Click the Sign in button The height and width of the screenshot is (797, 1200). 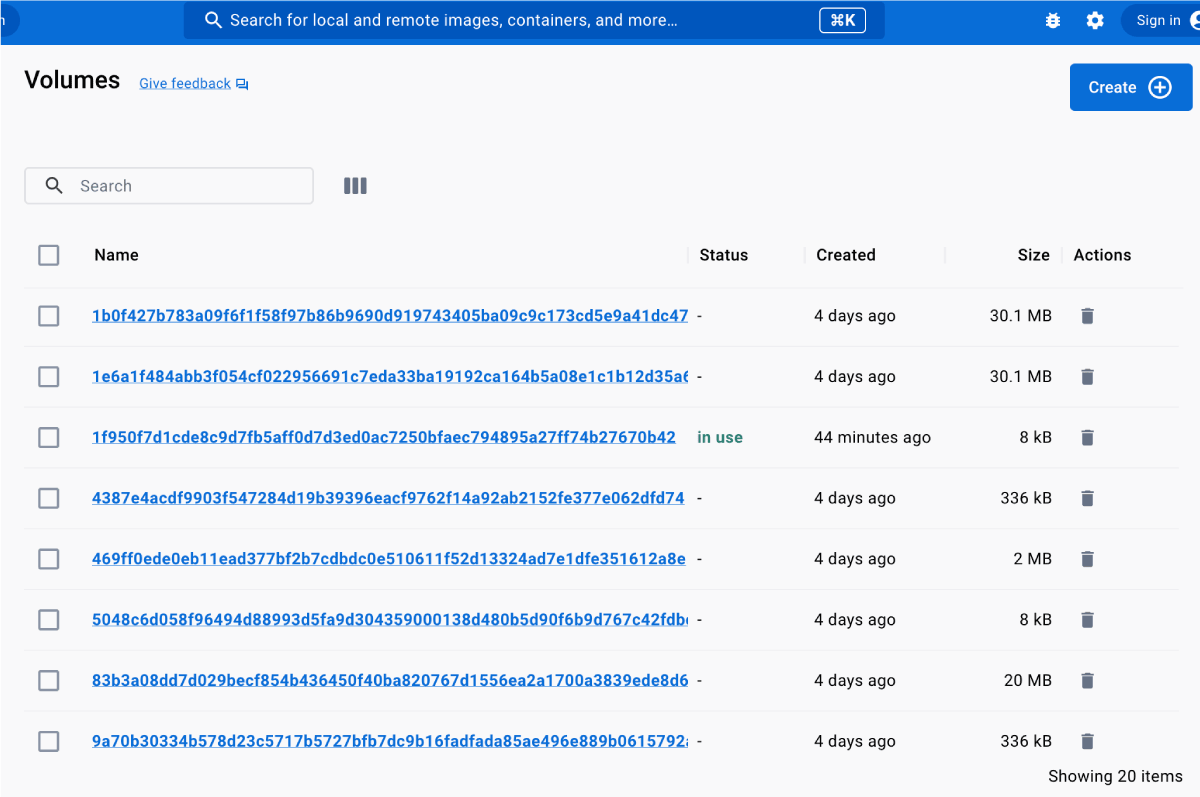tap(1160, 20)
